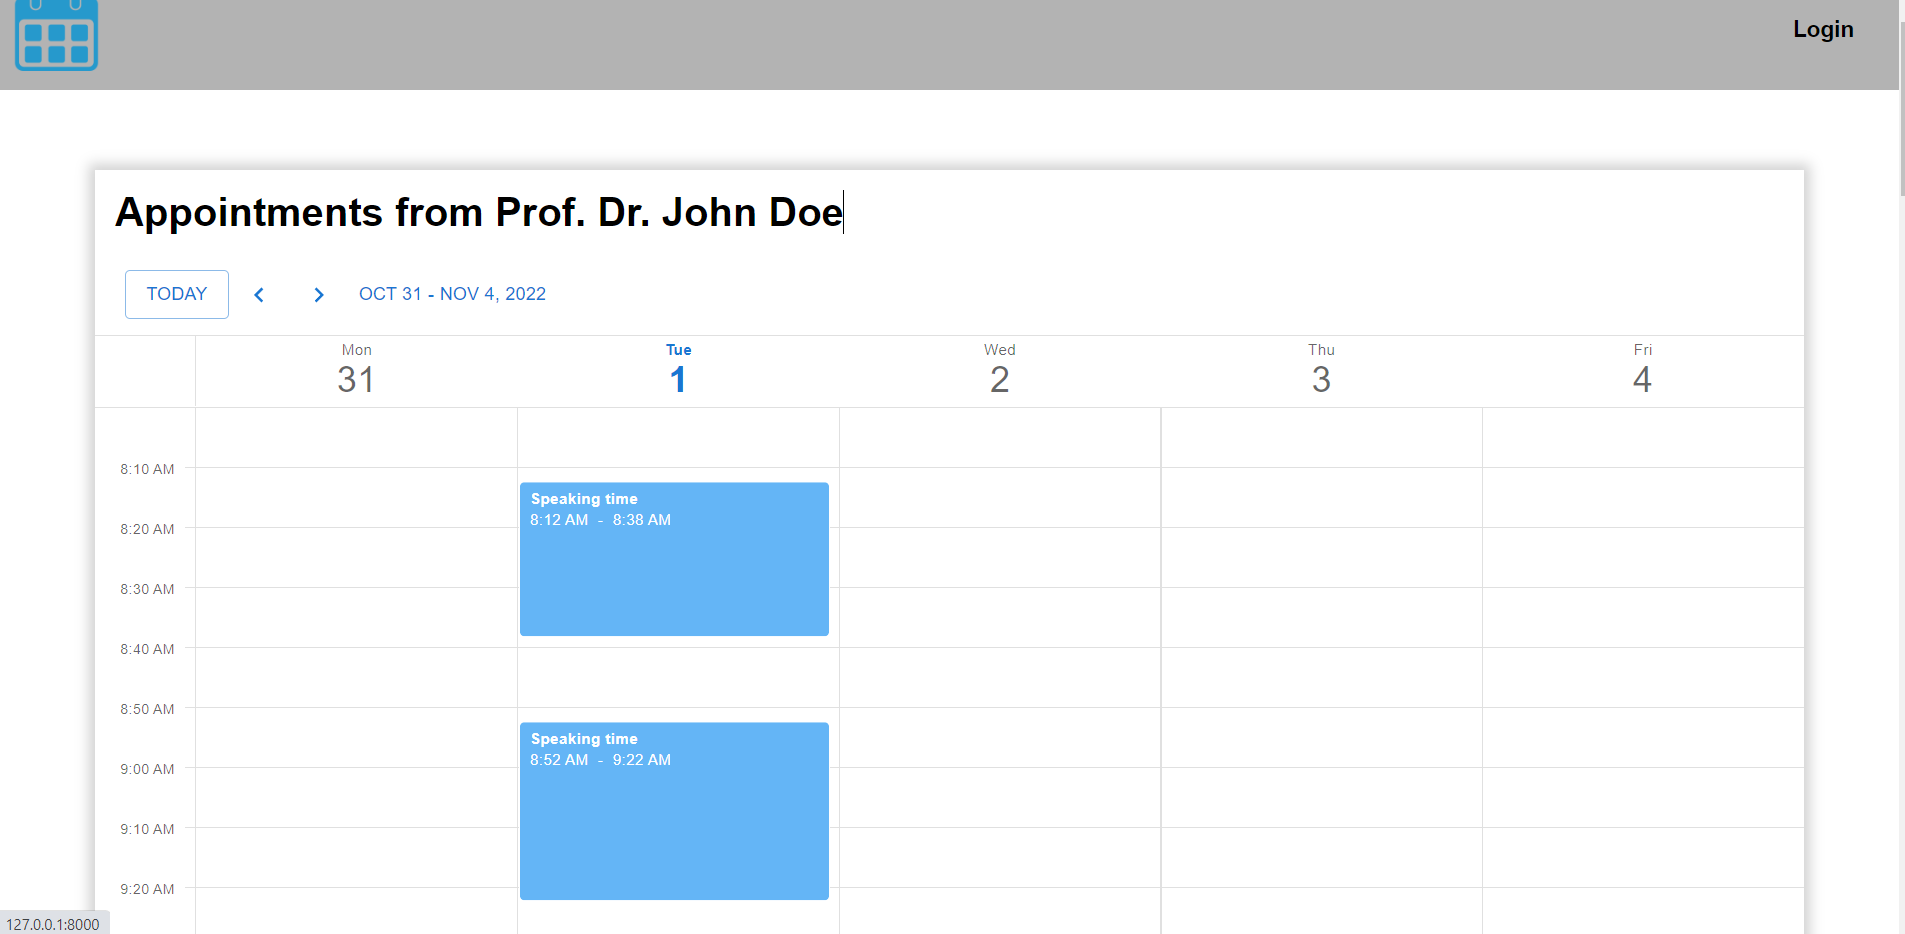Open the date range OCT 31 - NOV 4 label
The width and height of the screenshot is (1905, 934).
[x=452, y=293]
